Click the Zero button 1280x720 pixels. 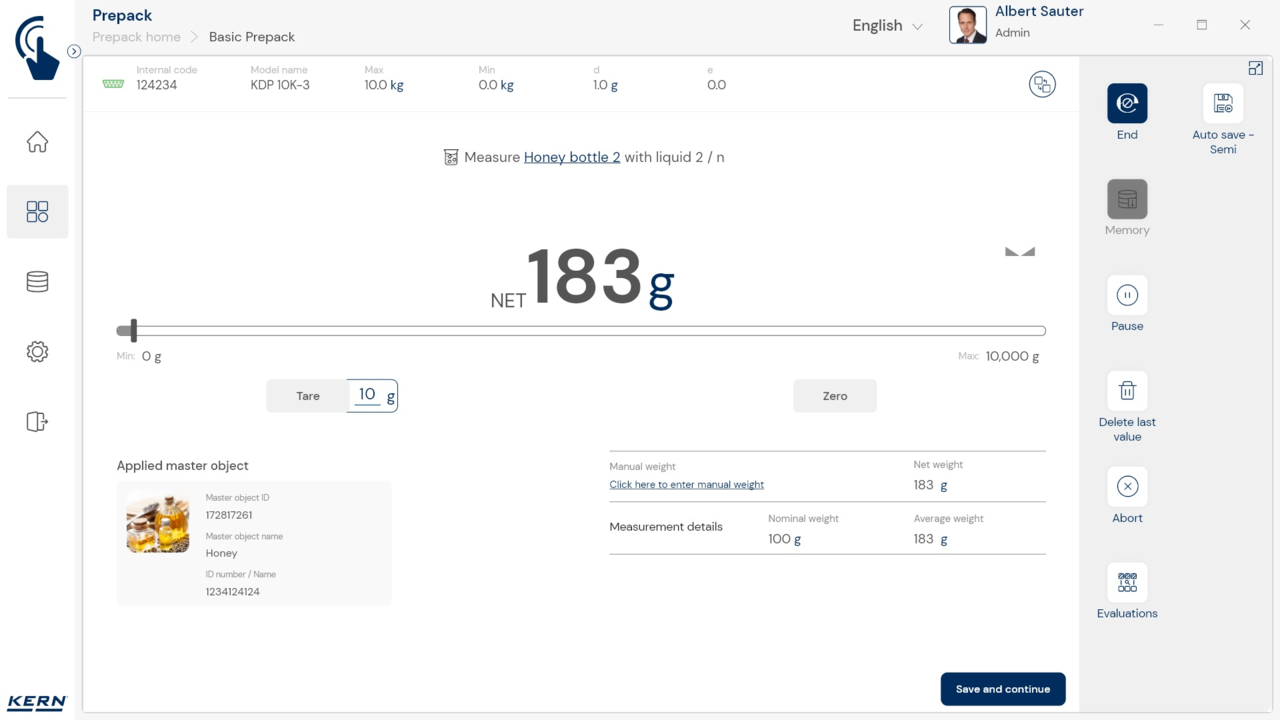point(835,396)
